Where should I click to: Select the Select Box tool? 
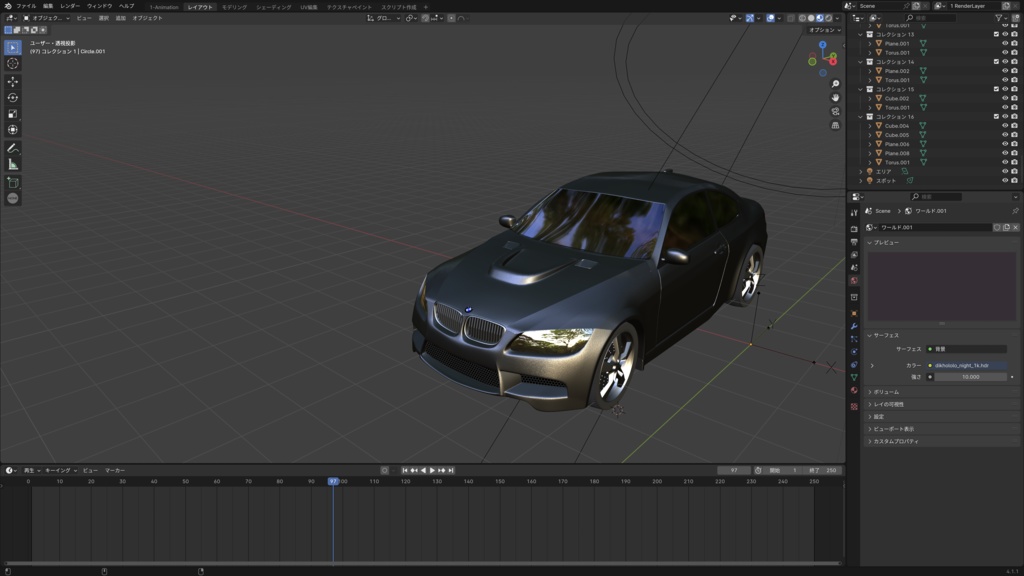12,48
